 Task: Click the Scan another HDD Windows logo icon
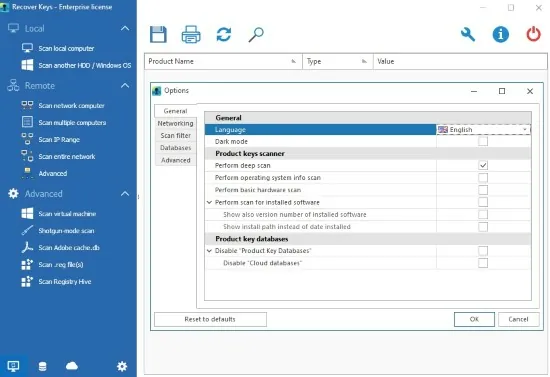click(27, 65)
